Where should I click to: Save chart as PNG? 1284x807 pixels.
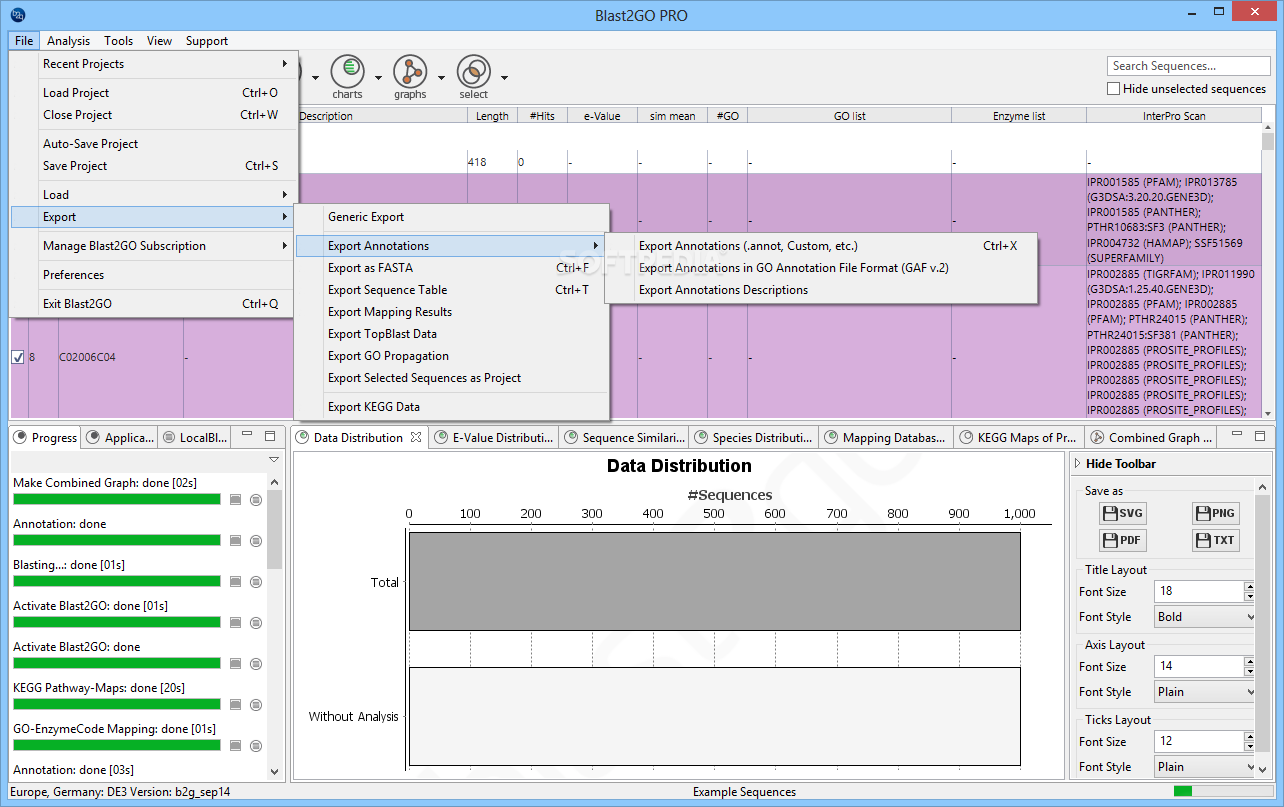click(1216, 514)
